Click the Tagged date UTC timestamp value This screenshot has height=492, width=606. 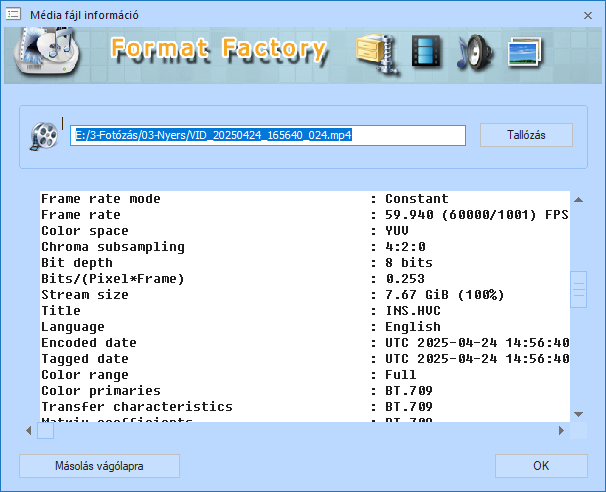point(477,359)
